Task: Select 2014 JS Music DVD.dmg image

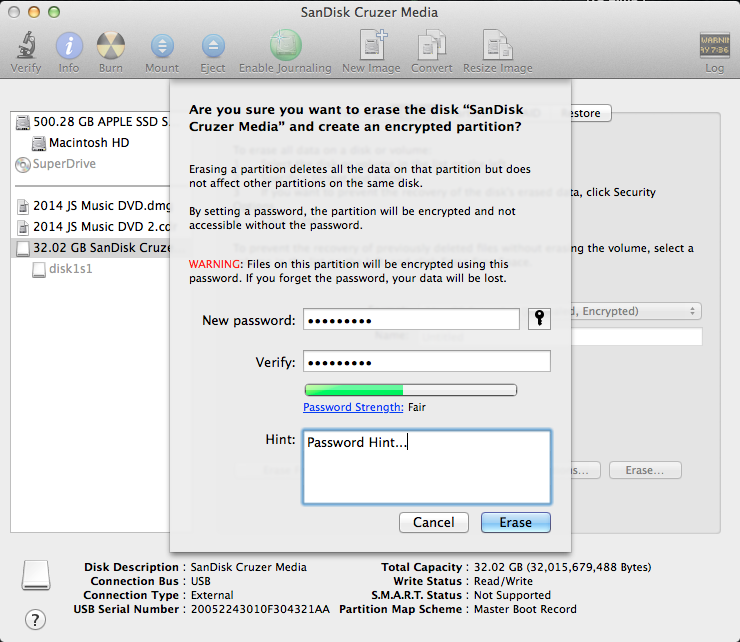Action: pos(92,206)
